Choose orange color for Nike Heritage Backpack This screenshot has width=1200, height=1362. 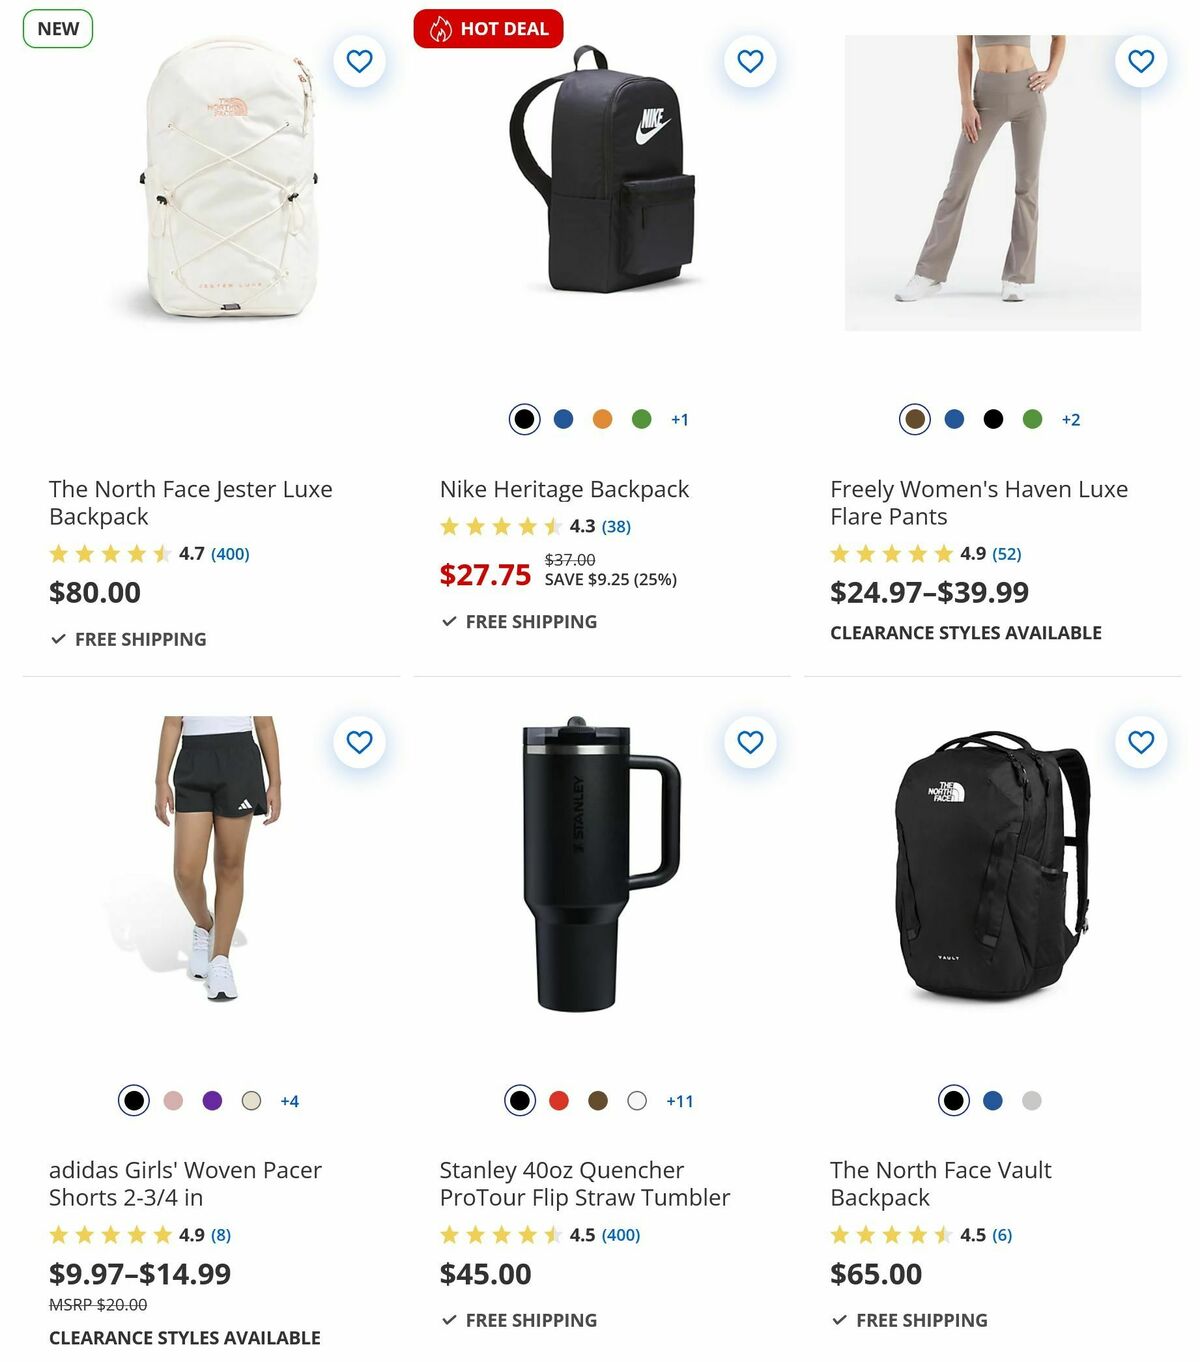602,419
